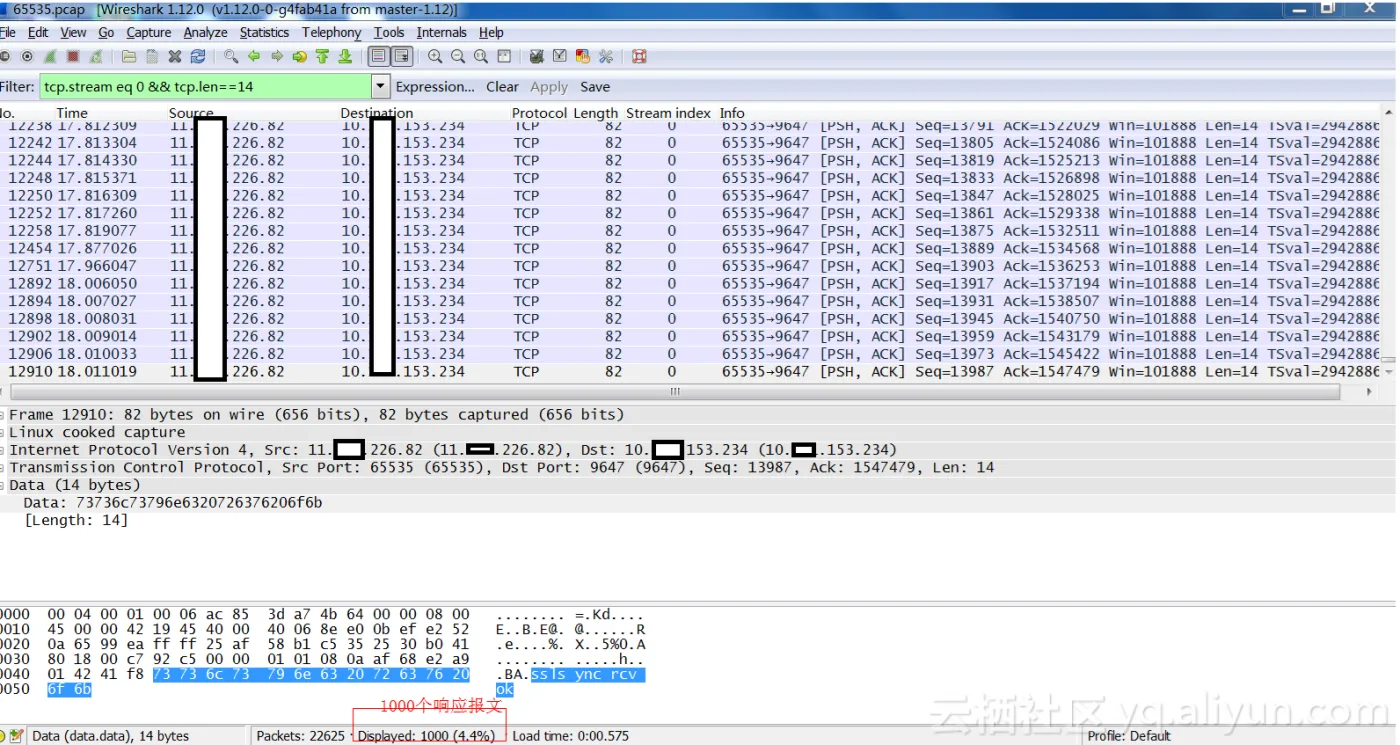Jump to the last packet

coord(345,57)
